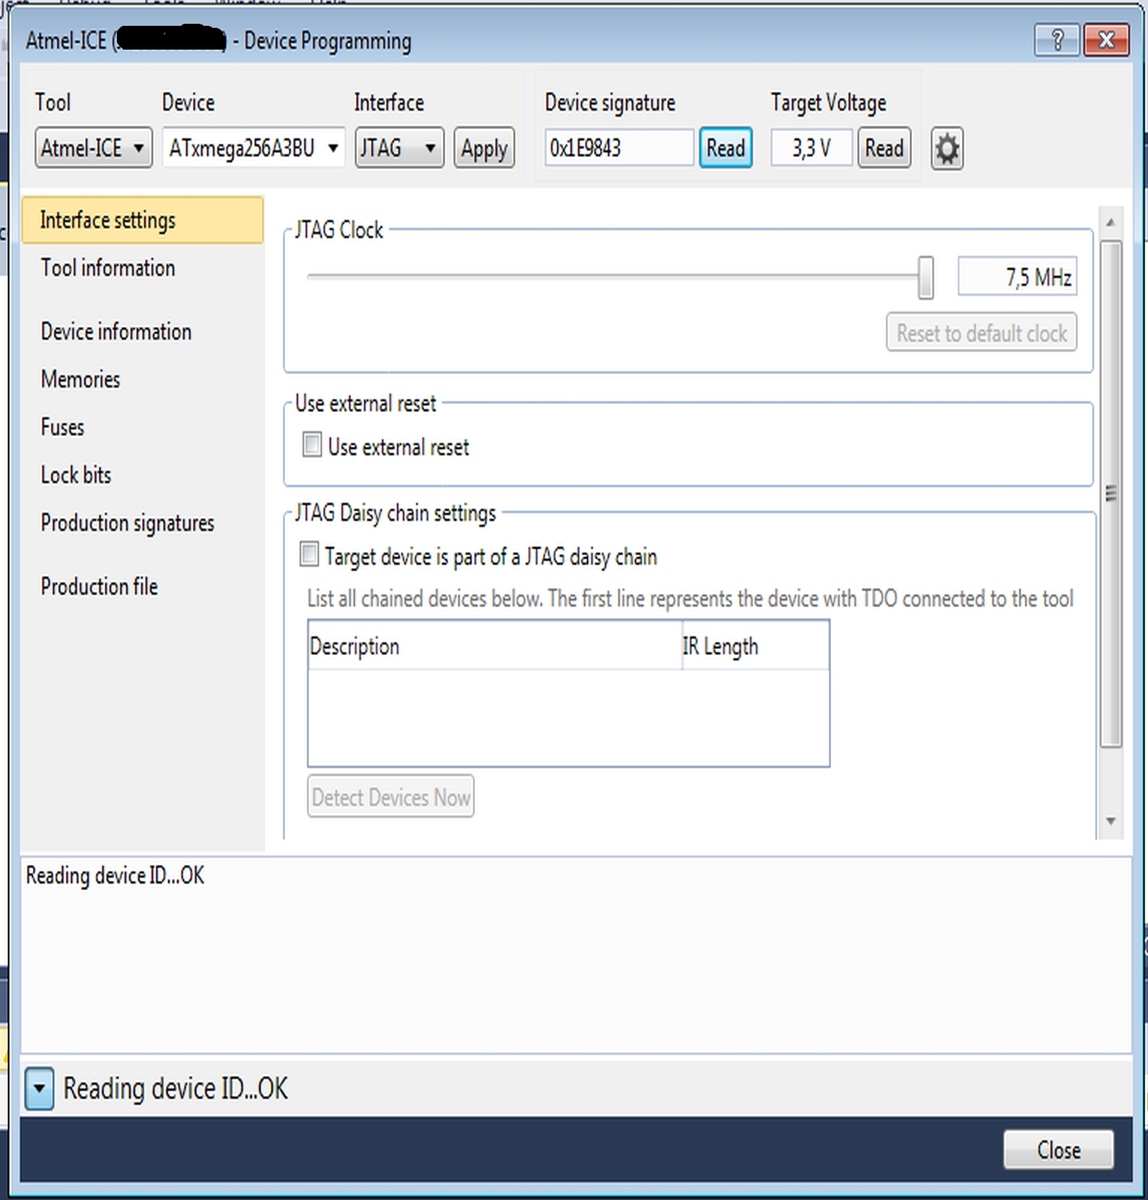This screenshot has height=1200, width=1148.
Task: Open Device information page
Action: point(116,332)
